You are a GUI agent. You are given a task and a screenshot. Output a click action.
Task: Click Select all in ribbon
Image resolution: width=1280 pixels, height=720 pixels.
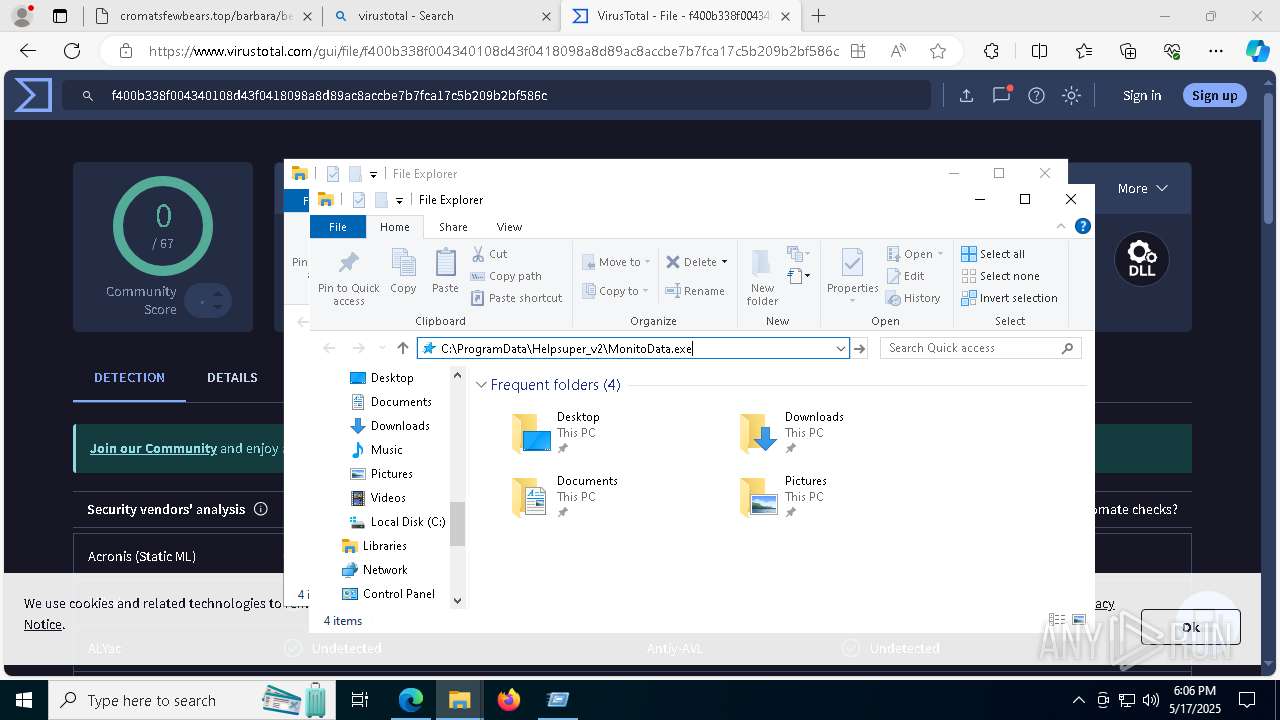(x=993, y=254)
